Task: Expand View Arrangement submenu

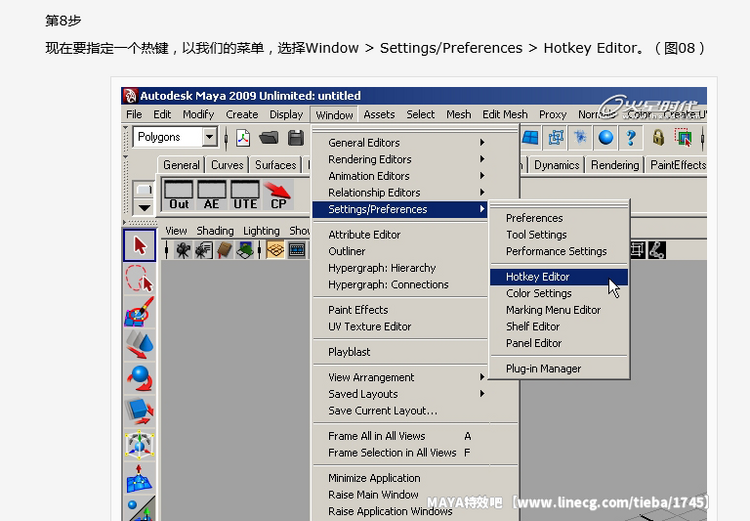Action: [405, 377]
